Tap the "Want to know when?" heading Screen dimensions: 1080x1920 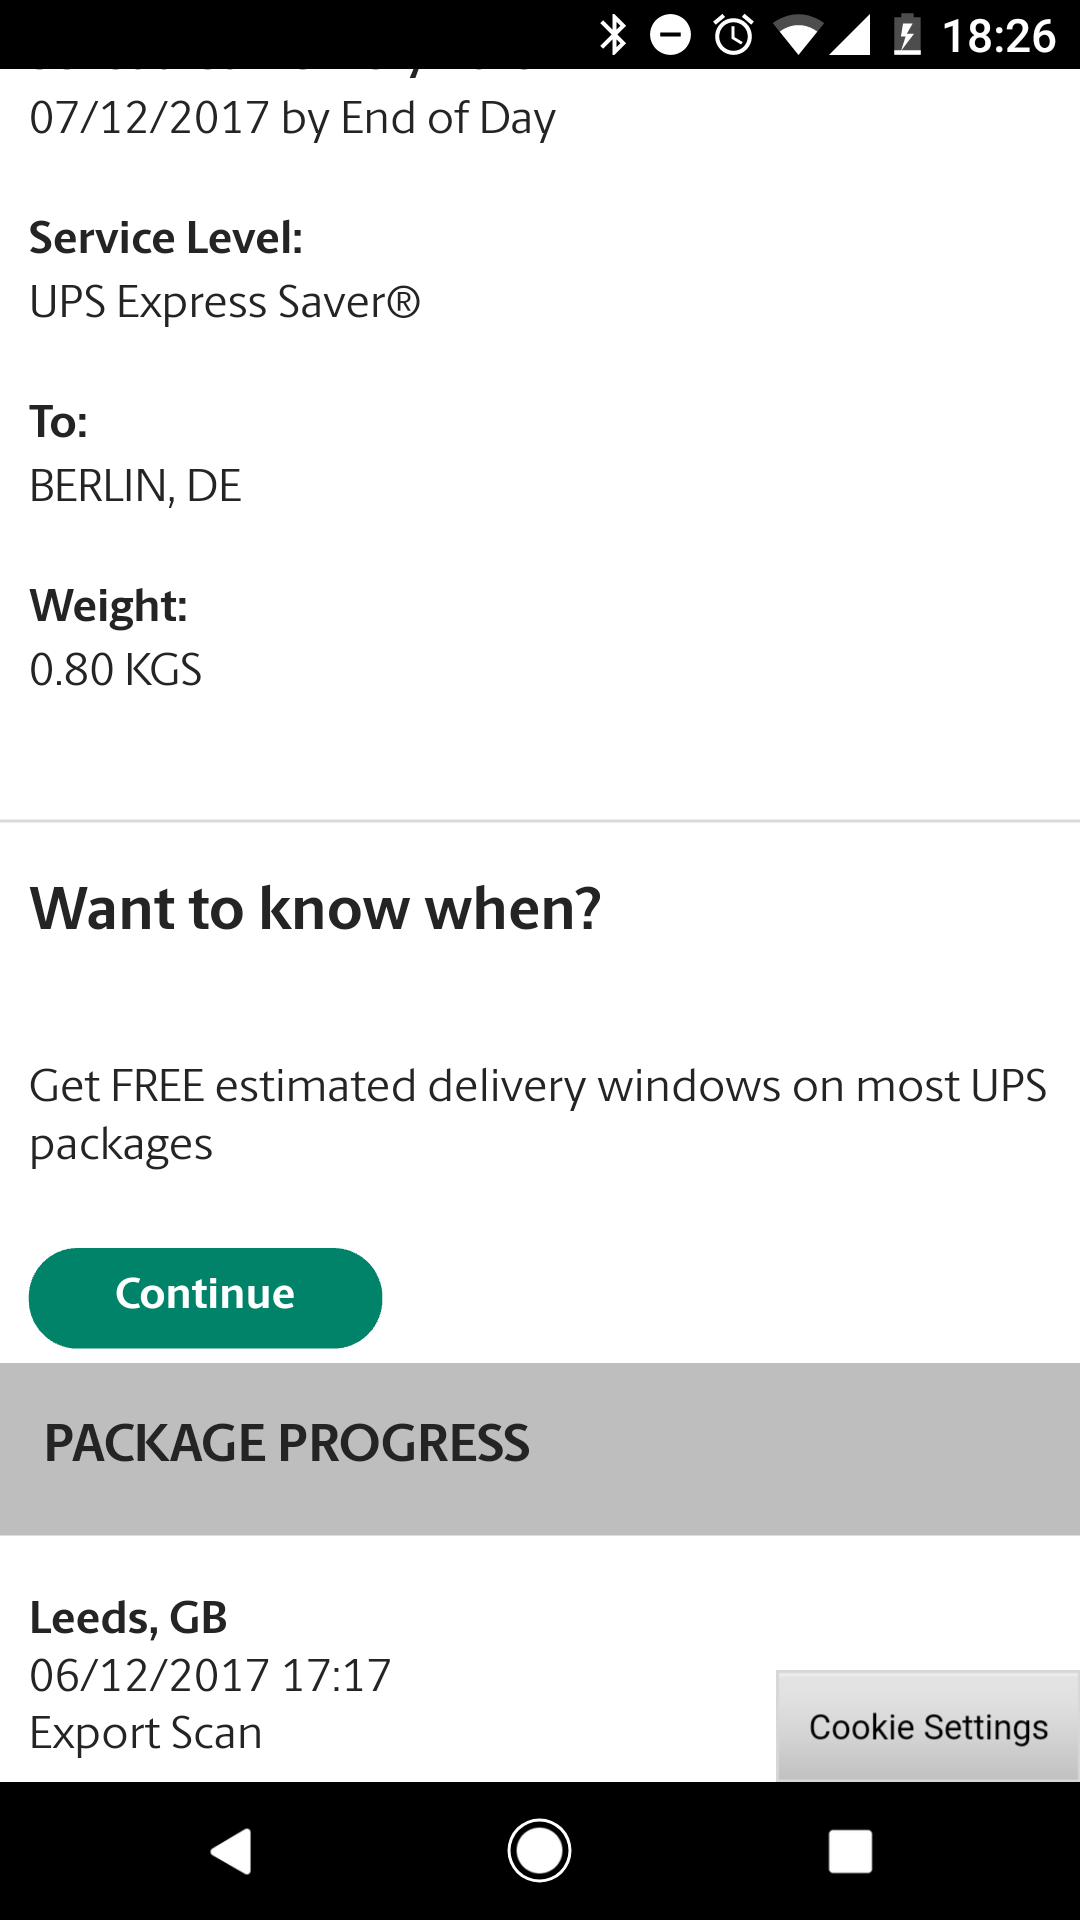(x=316, y=909)
